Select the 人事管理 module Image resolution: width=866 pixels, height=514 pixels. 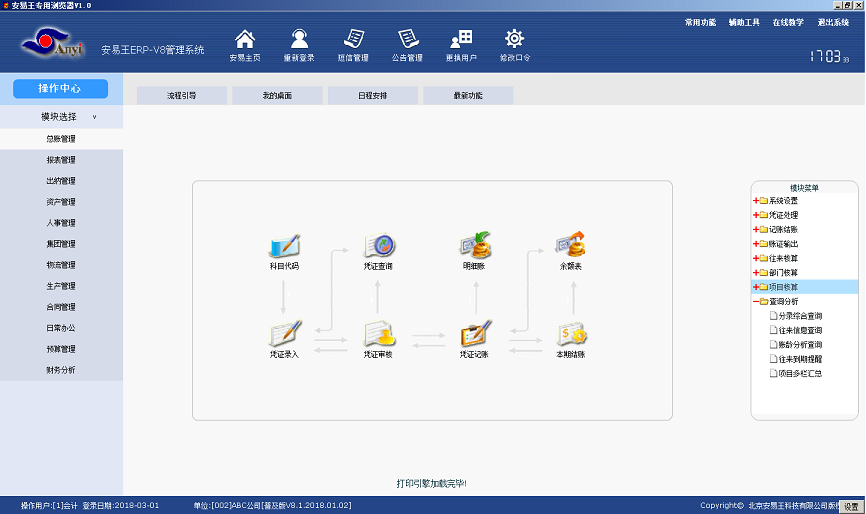pyautogui.click(x=61, y=223)
